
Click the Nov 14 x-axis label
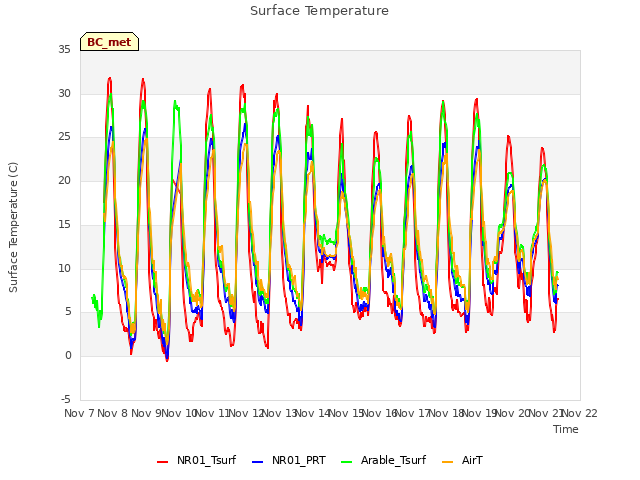point(312,413)
